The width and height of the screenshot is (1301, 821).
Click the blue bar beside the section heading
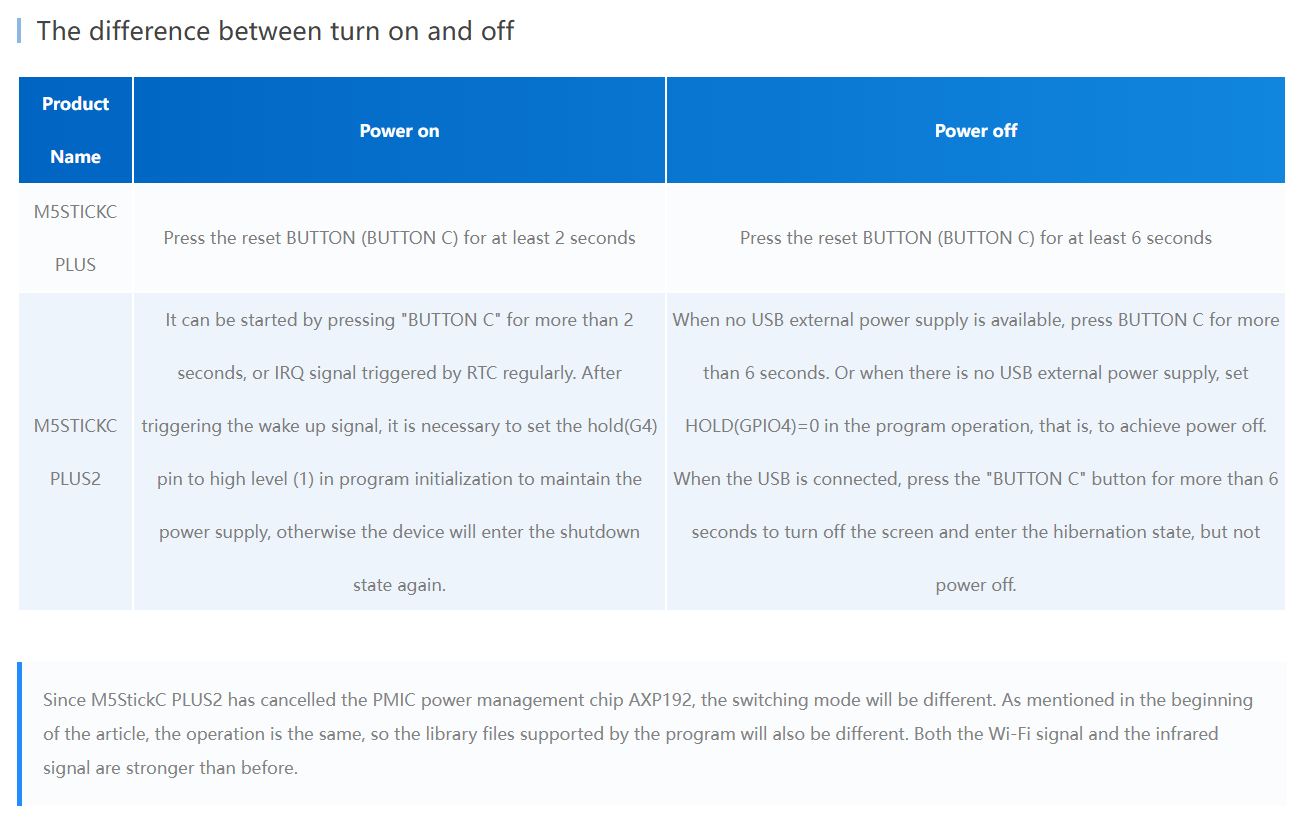(x=19, y=30)
